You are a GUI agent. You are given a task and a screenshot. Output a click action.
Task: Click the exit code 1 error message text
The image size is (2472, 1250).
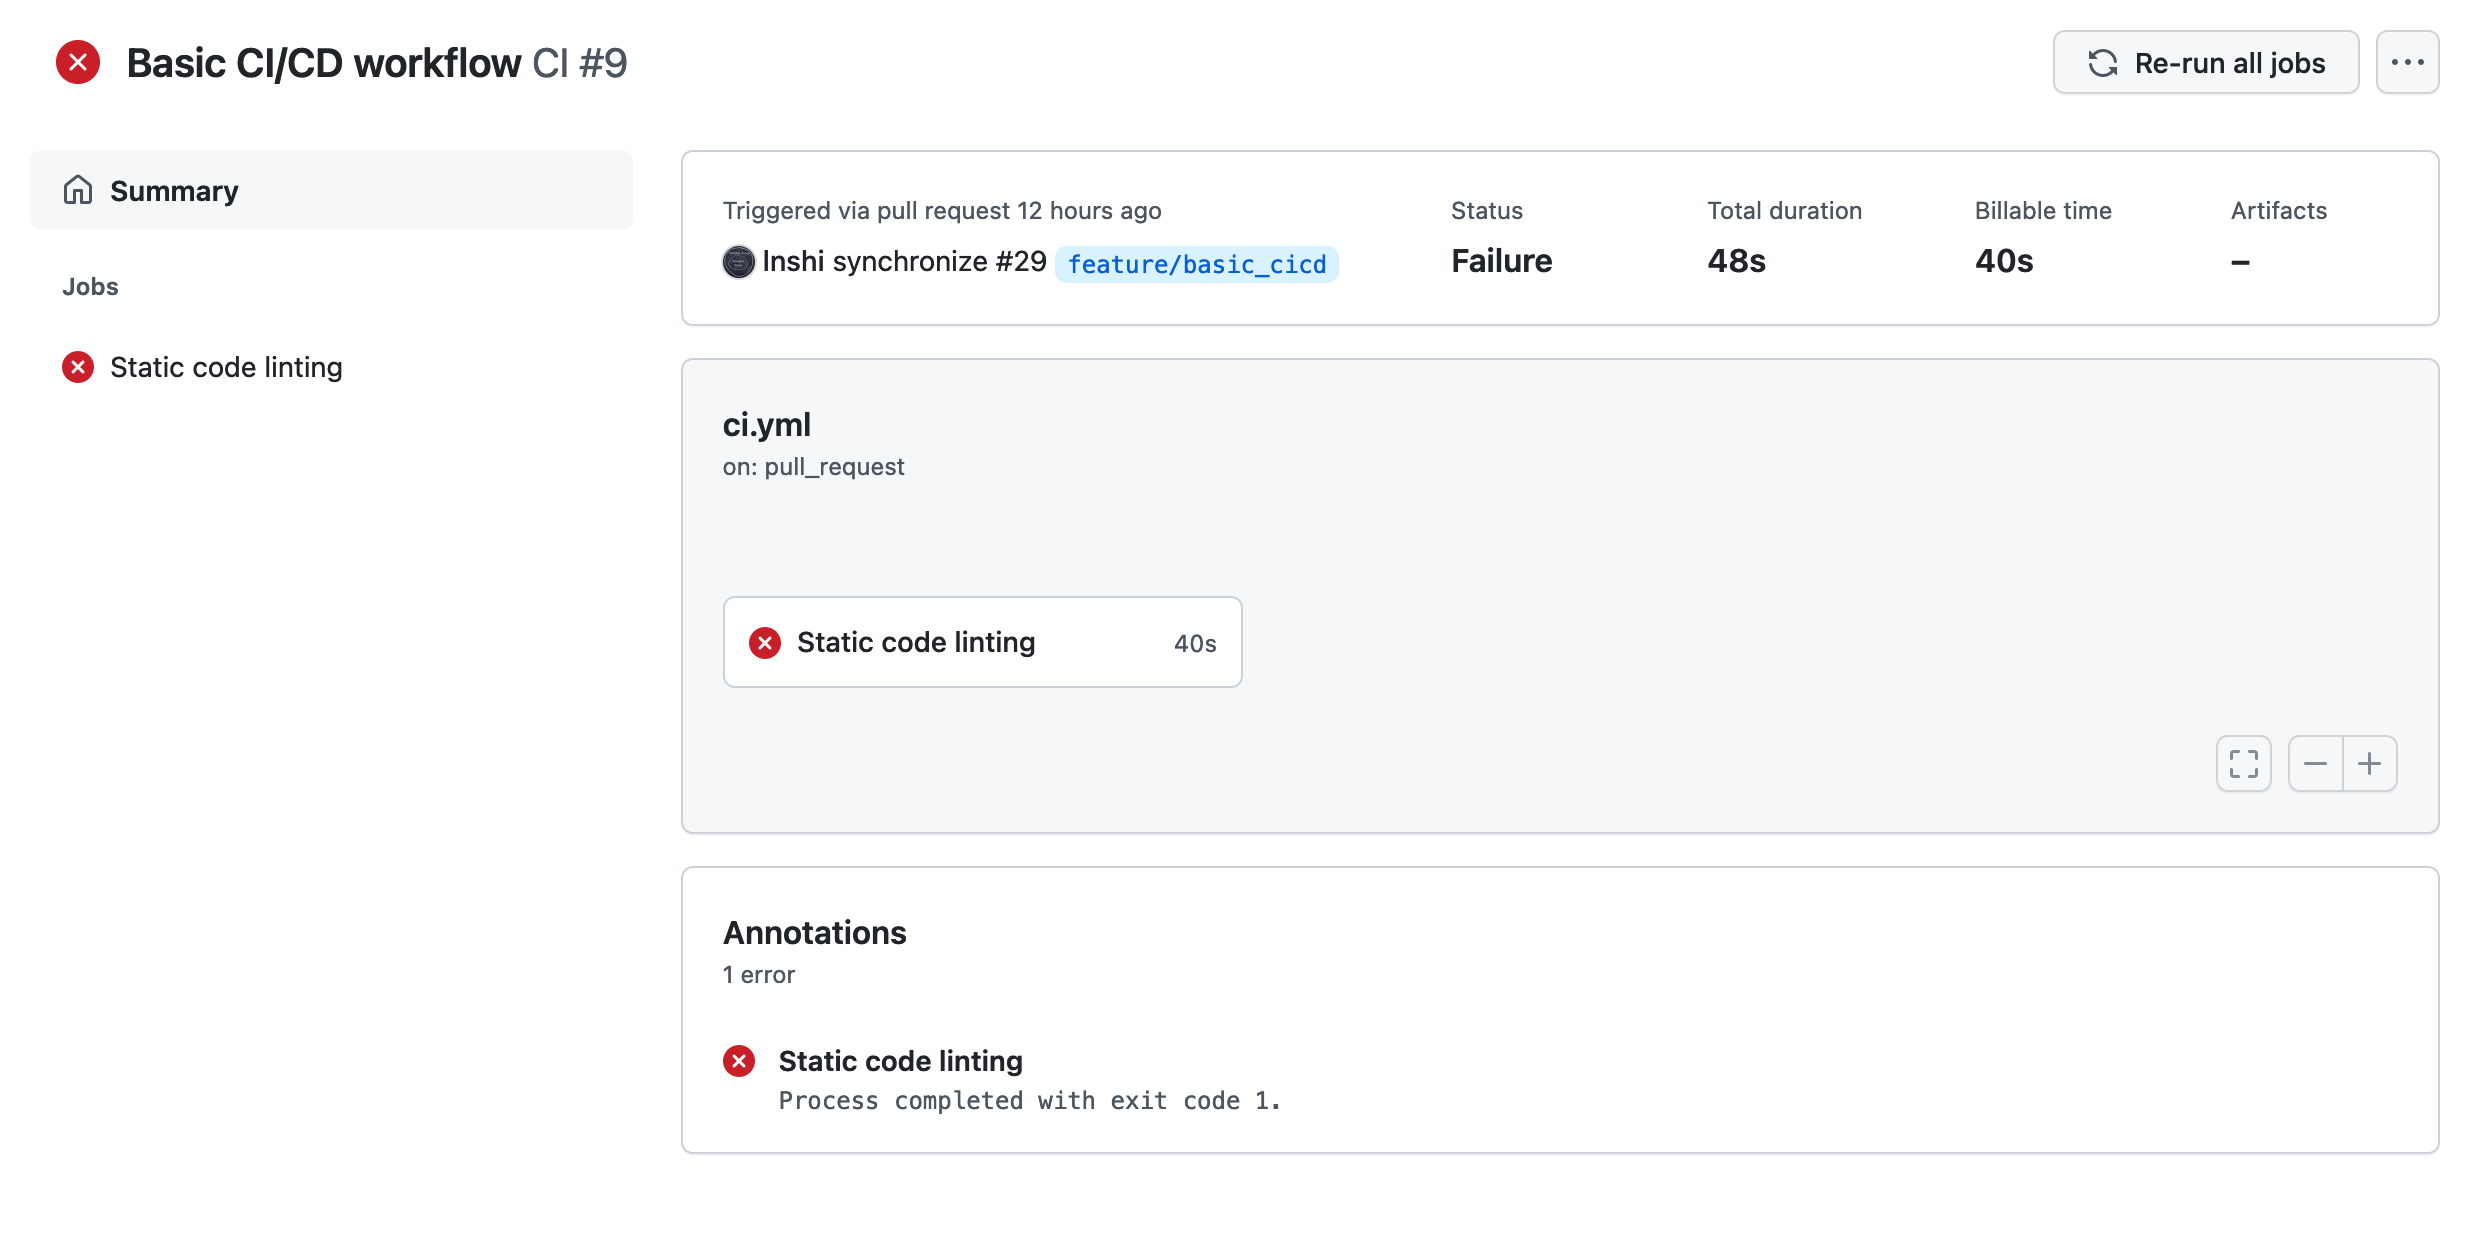click(x=1029, y=1100)
